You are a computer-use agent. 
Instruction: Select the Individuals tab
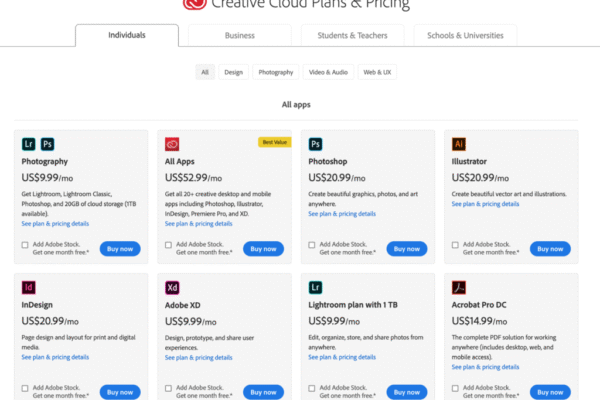point(127,35)
